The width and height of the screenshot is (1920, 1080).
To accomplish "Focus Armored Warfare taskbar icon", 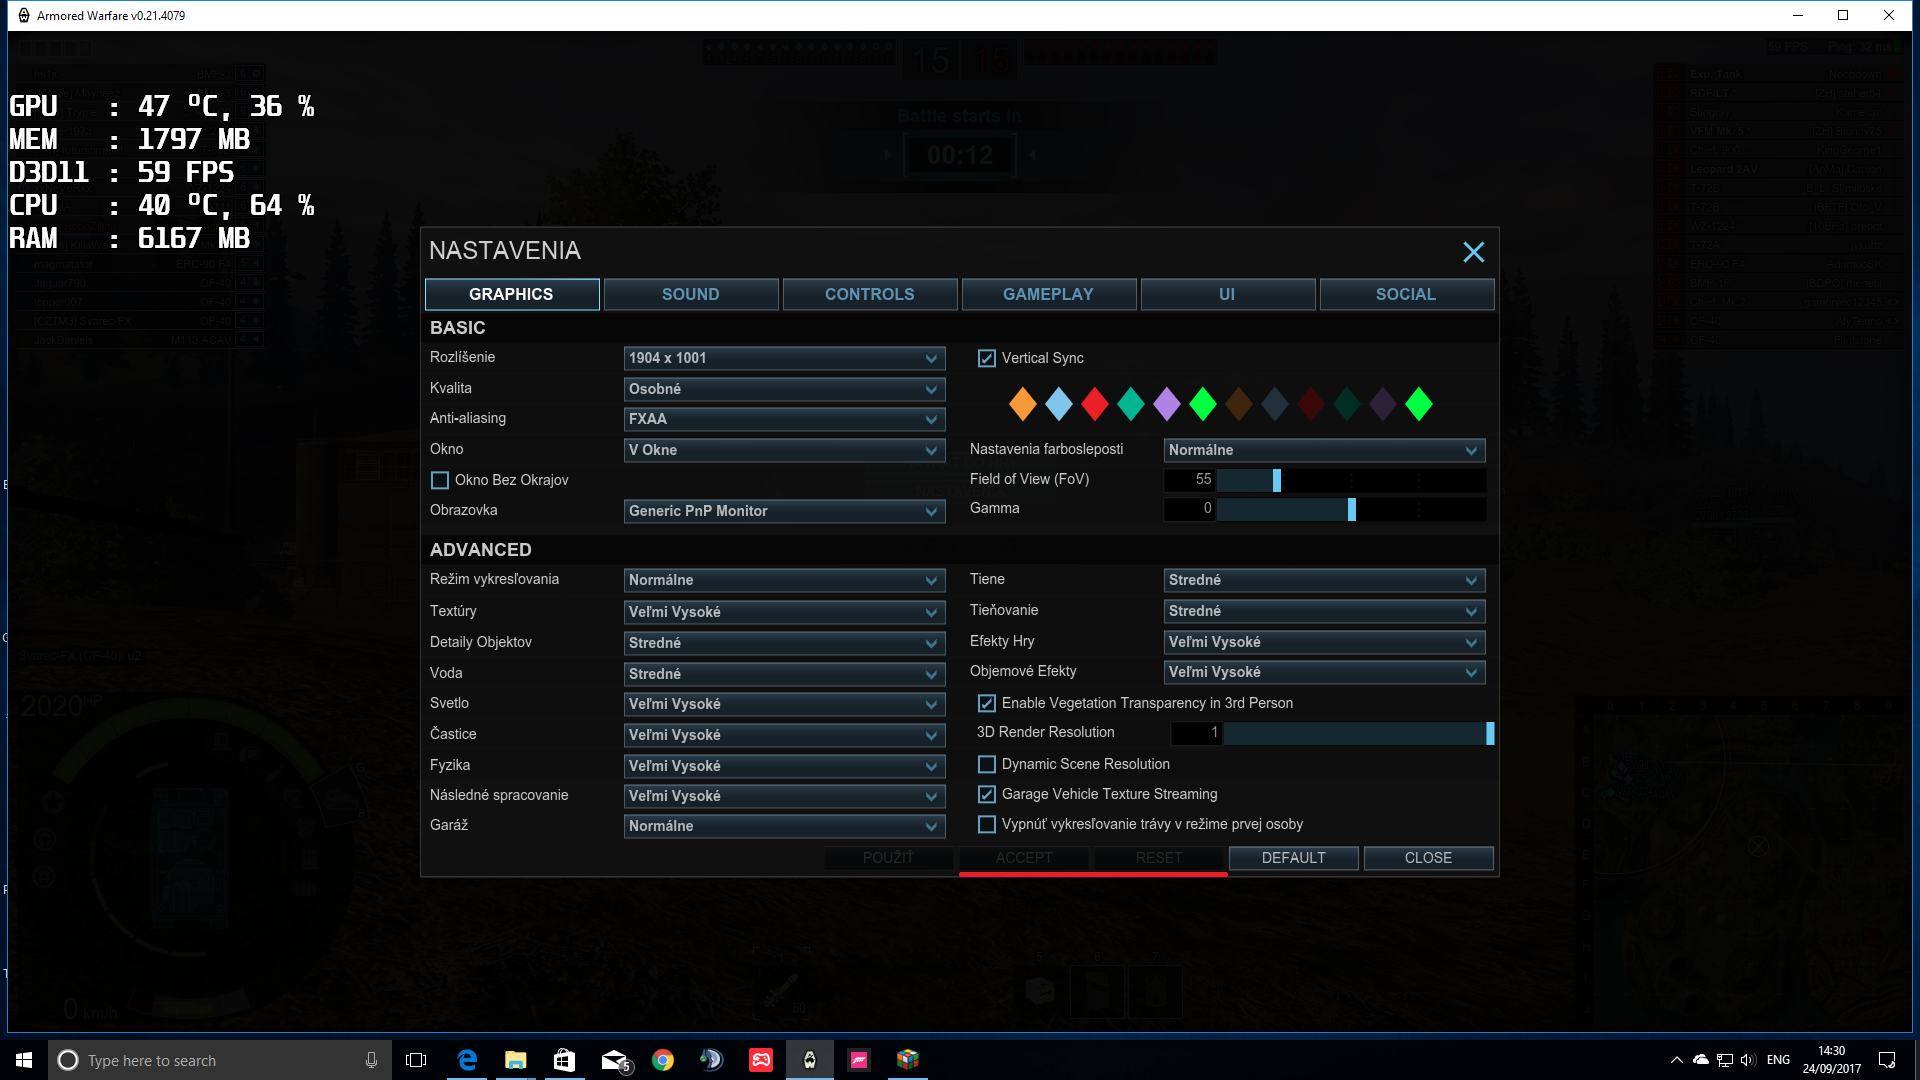I will (x=810, y=1060).
